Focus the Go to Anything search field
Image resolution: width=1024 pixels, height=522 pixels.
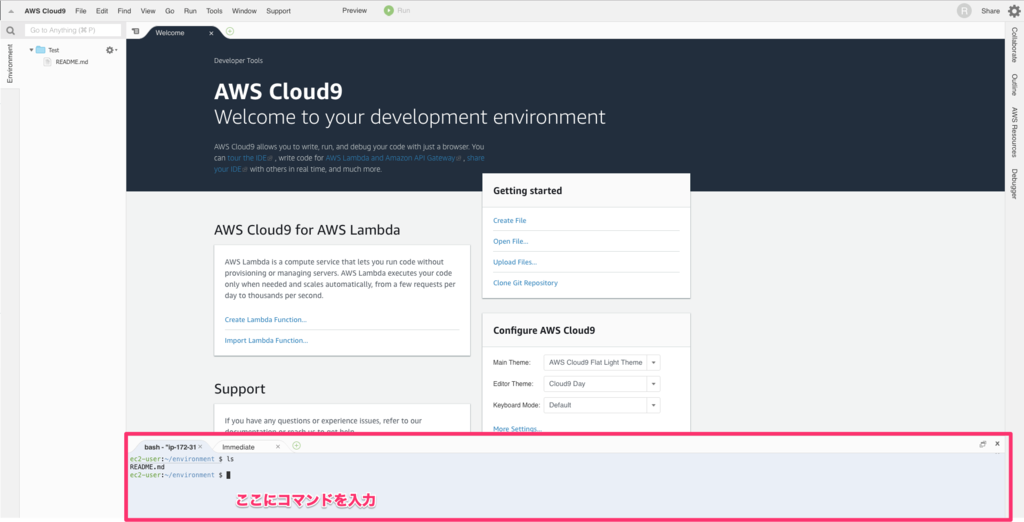pyautogui.click(x=72, y=31)
